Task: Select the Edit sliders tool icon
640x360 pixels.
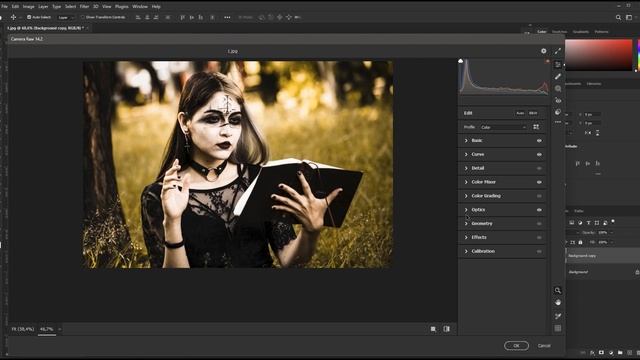Action: coord(558,65)
